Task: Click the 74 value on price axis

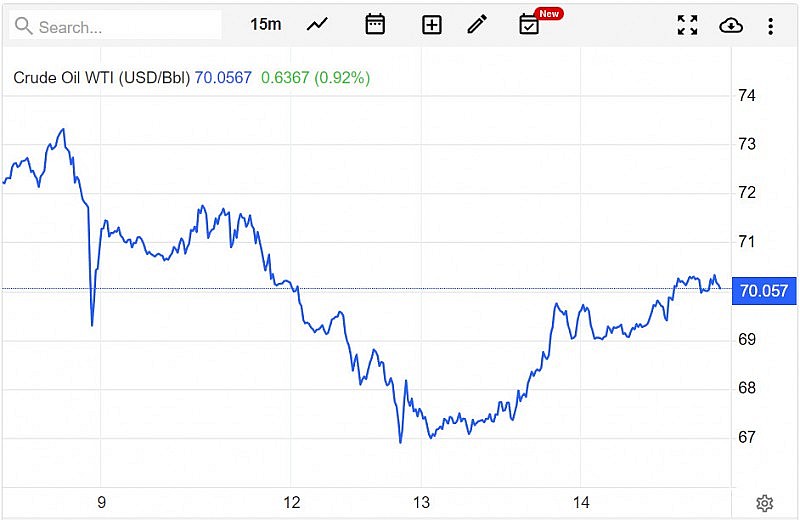Action: (x=746, y=96)
